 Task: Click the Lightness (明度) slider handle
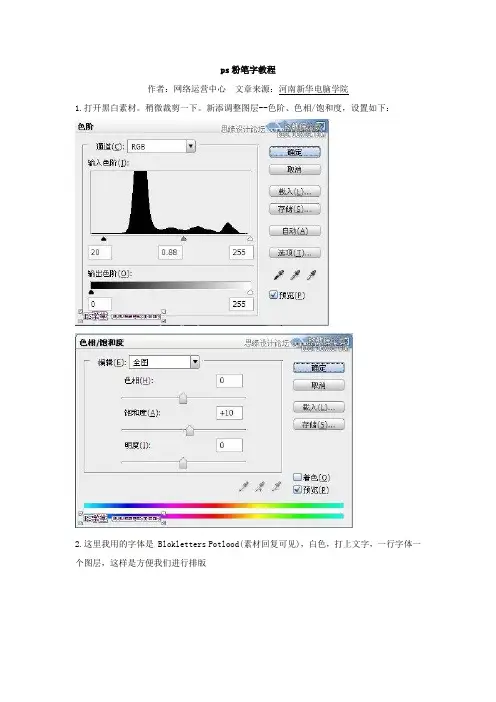[183, 463]
